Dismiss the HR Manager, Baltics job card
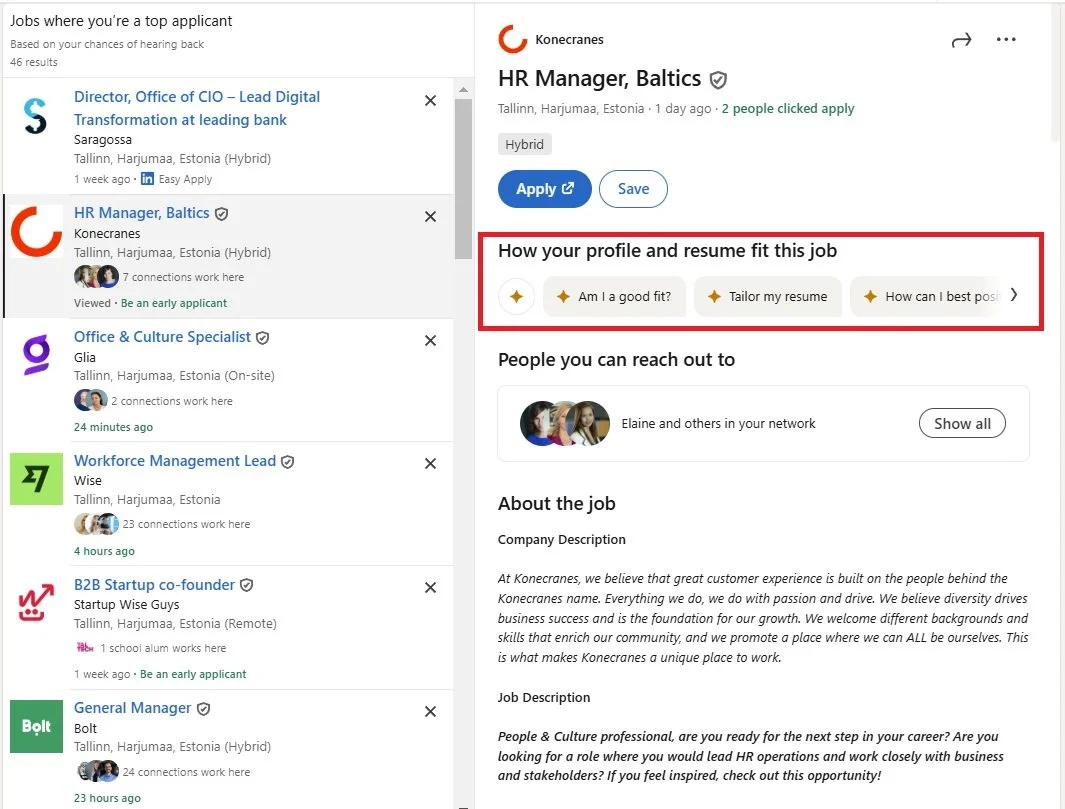The width and height of the screenshot is (1065, 809). 430,217
